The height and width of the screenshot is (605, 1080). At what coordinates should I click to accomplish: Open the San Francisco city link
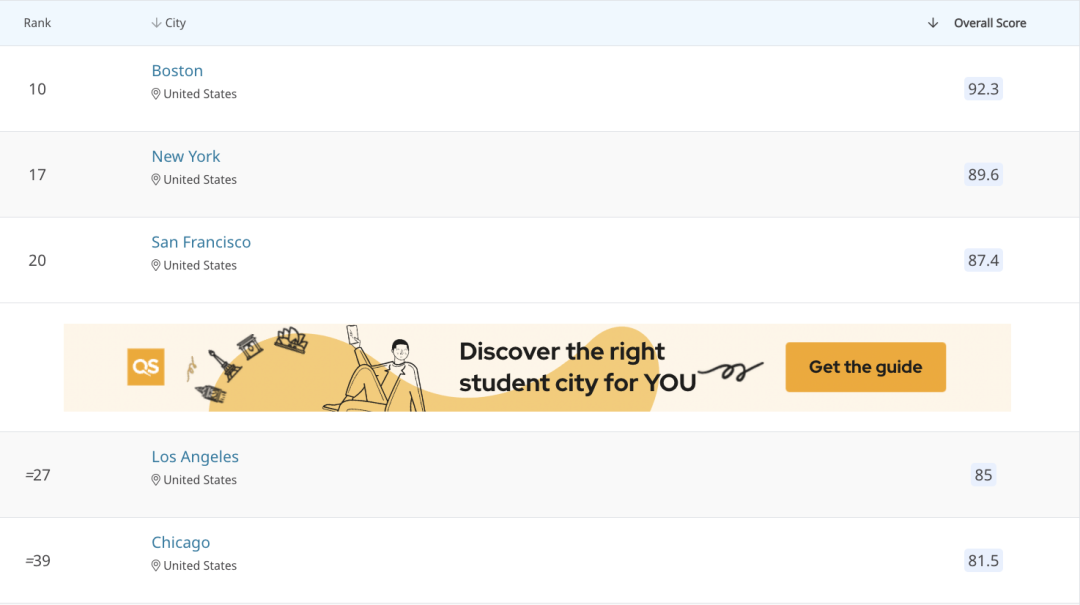(x=201, y=242)
